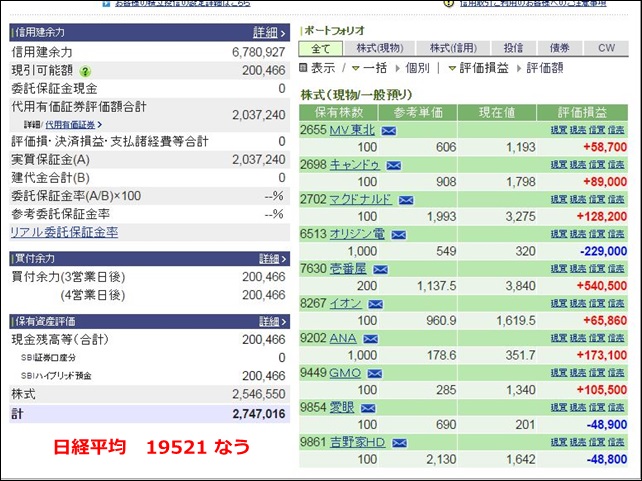Click the envelope icon beside GMO
The height and width of the screenshot is (481, 642).
375,374
